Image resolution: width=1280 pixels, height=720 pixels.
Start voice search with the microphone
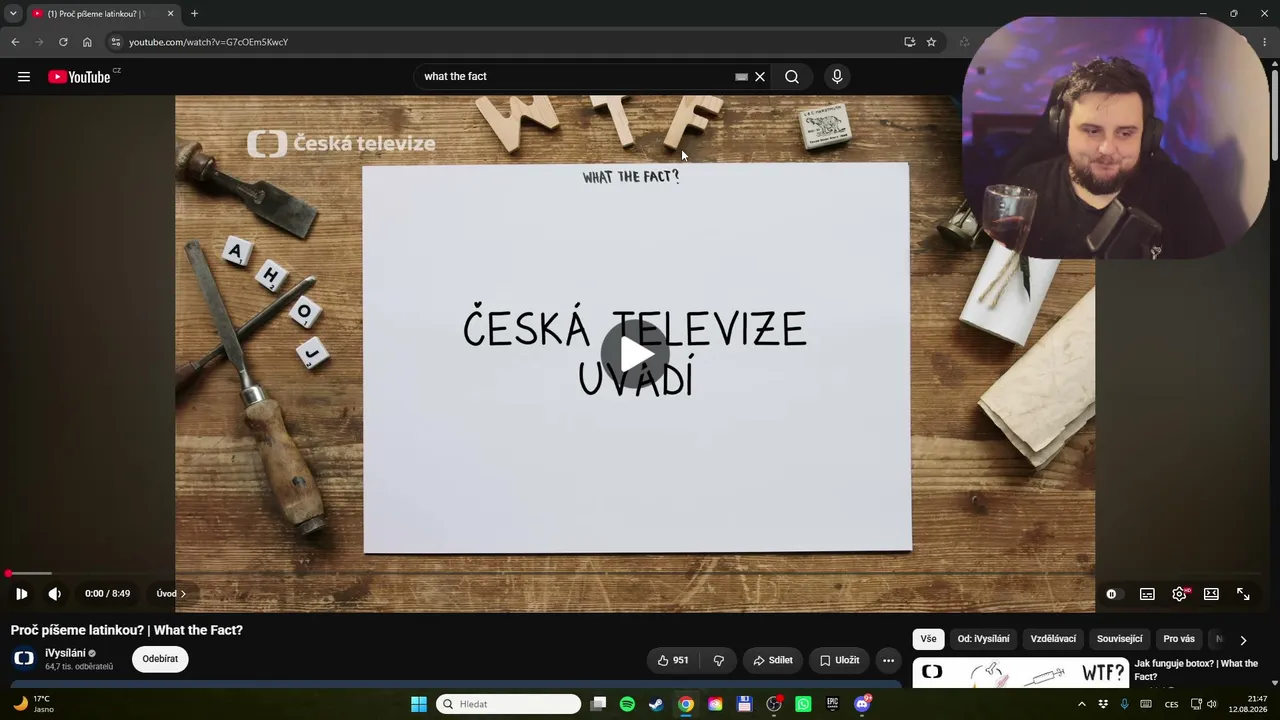(837, 77)
